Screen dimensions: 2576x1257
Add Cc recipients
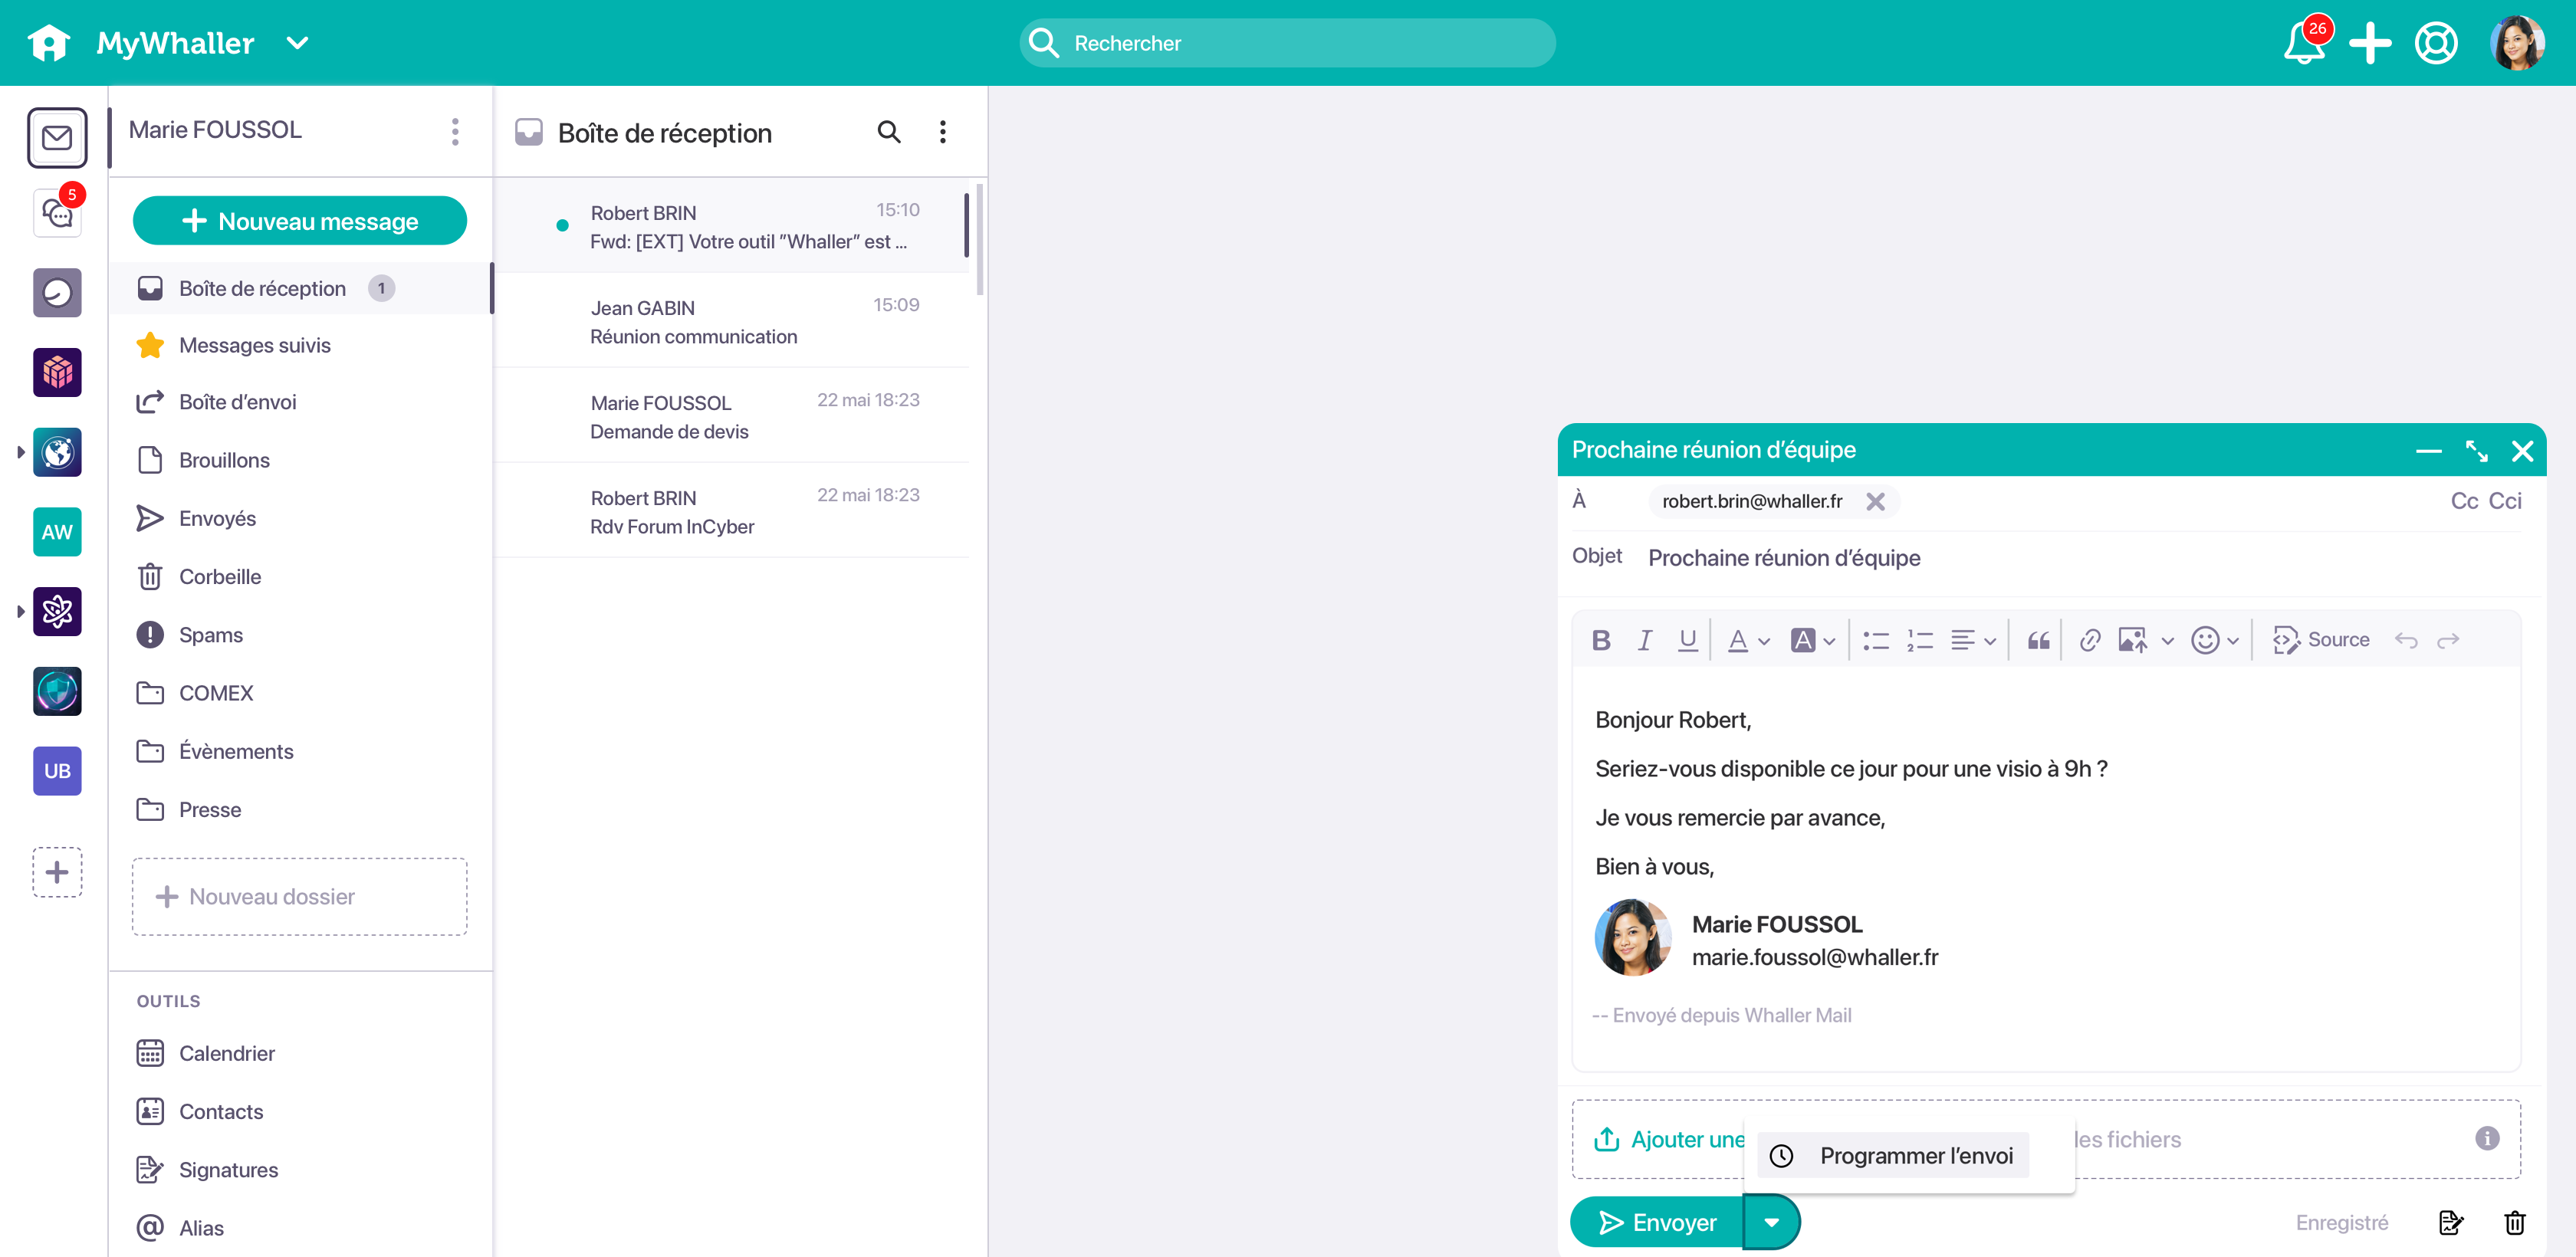2463,500
